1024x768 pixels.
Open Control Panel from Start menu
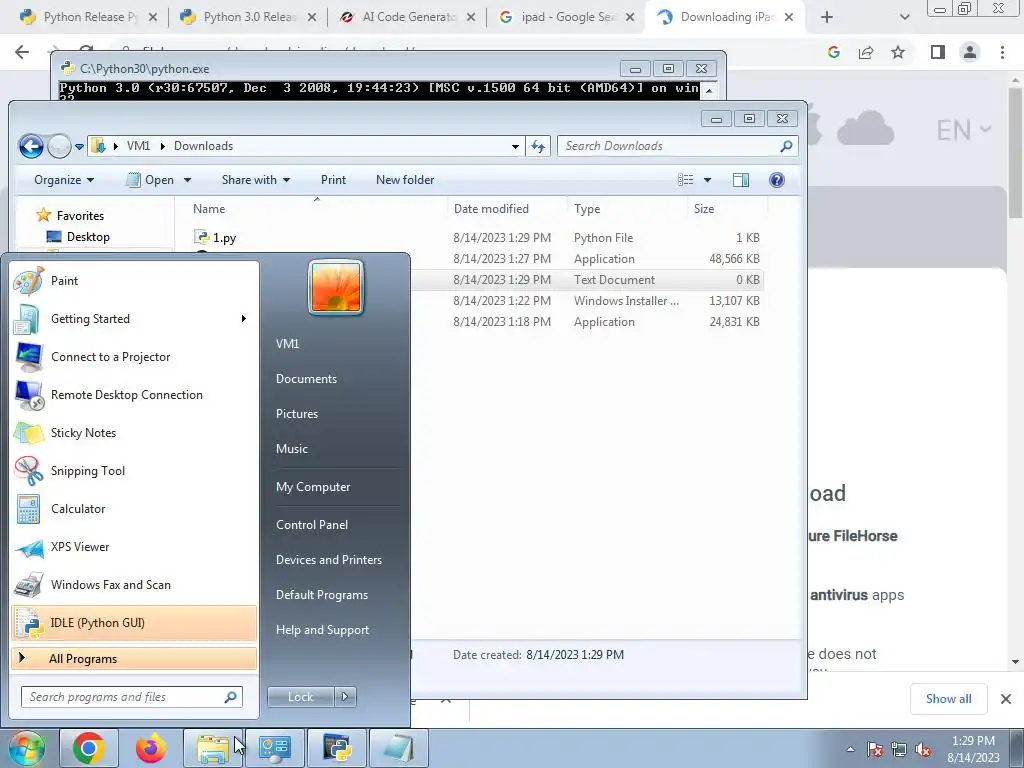coord(312,525)
